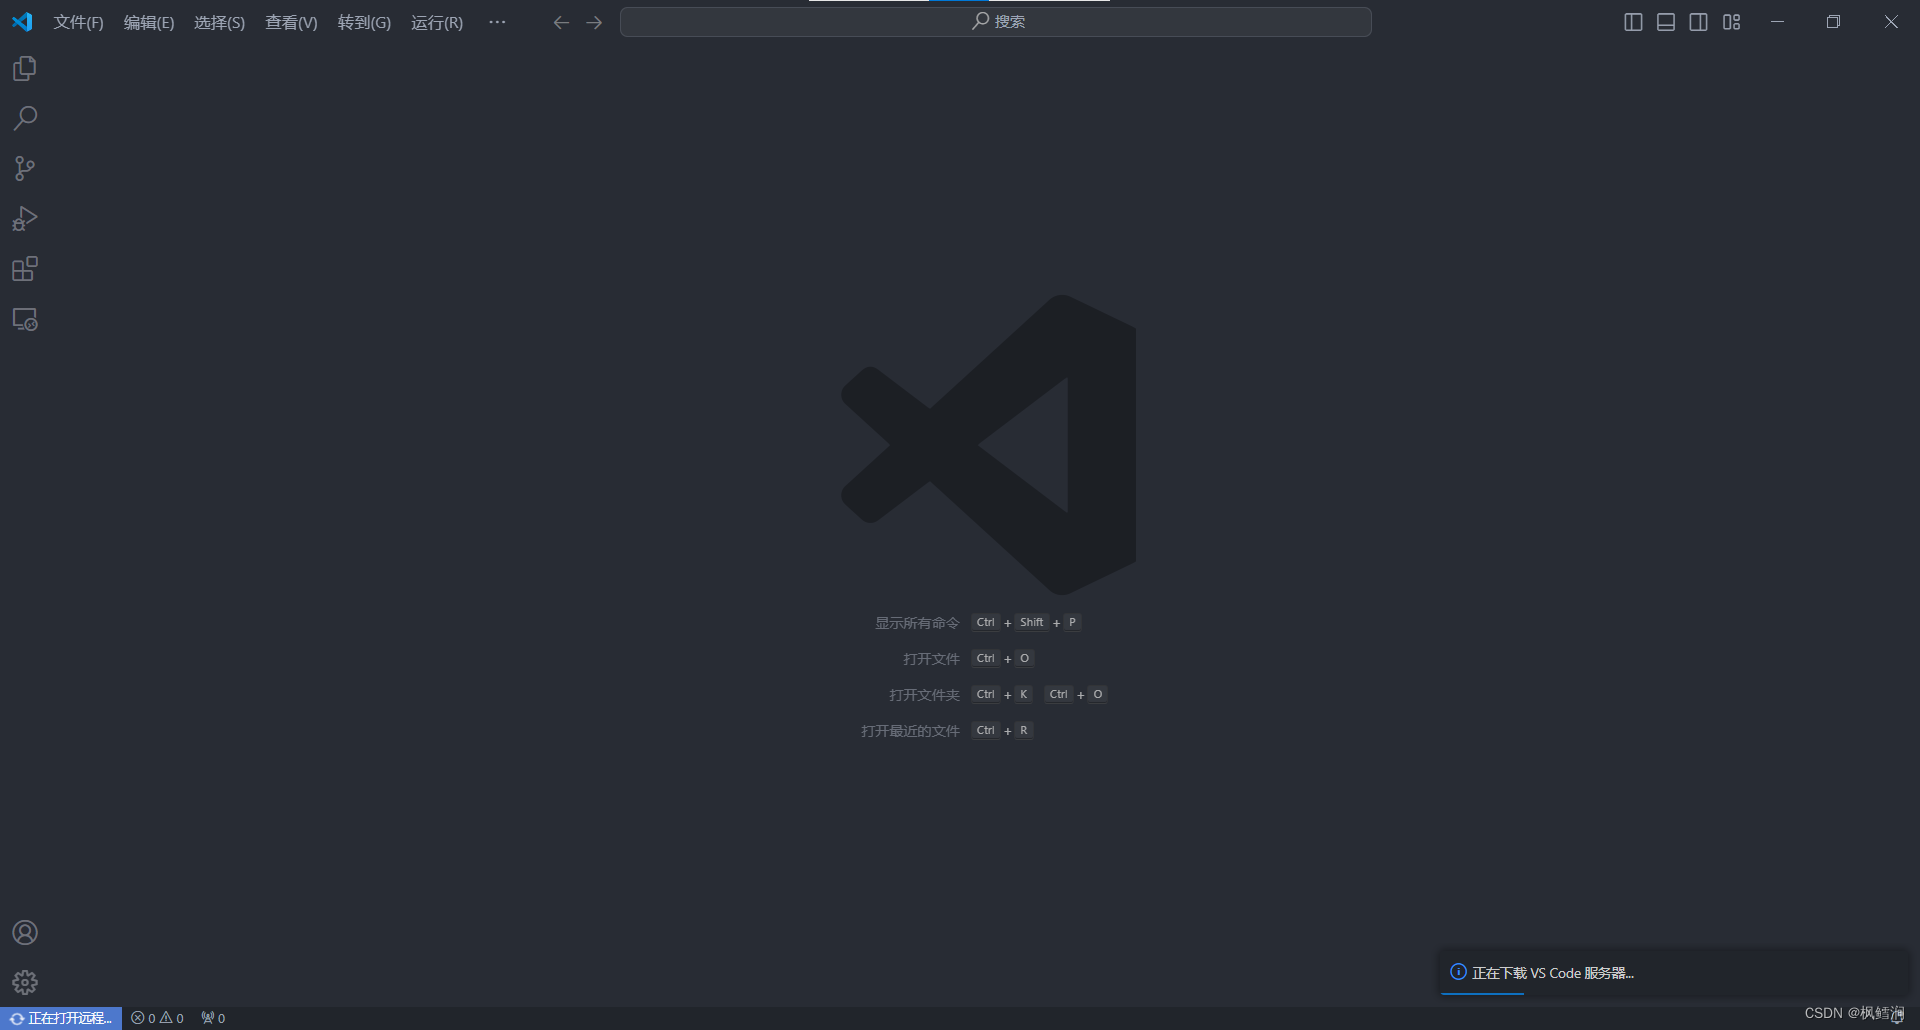
Task: Click the 正在打开远程 status bar indicator
Action: tap(61, 1018)
